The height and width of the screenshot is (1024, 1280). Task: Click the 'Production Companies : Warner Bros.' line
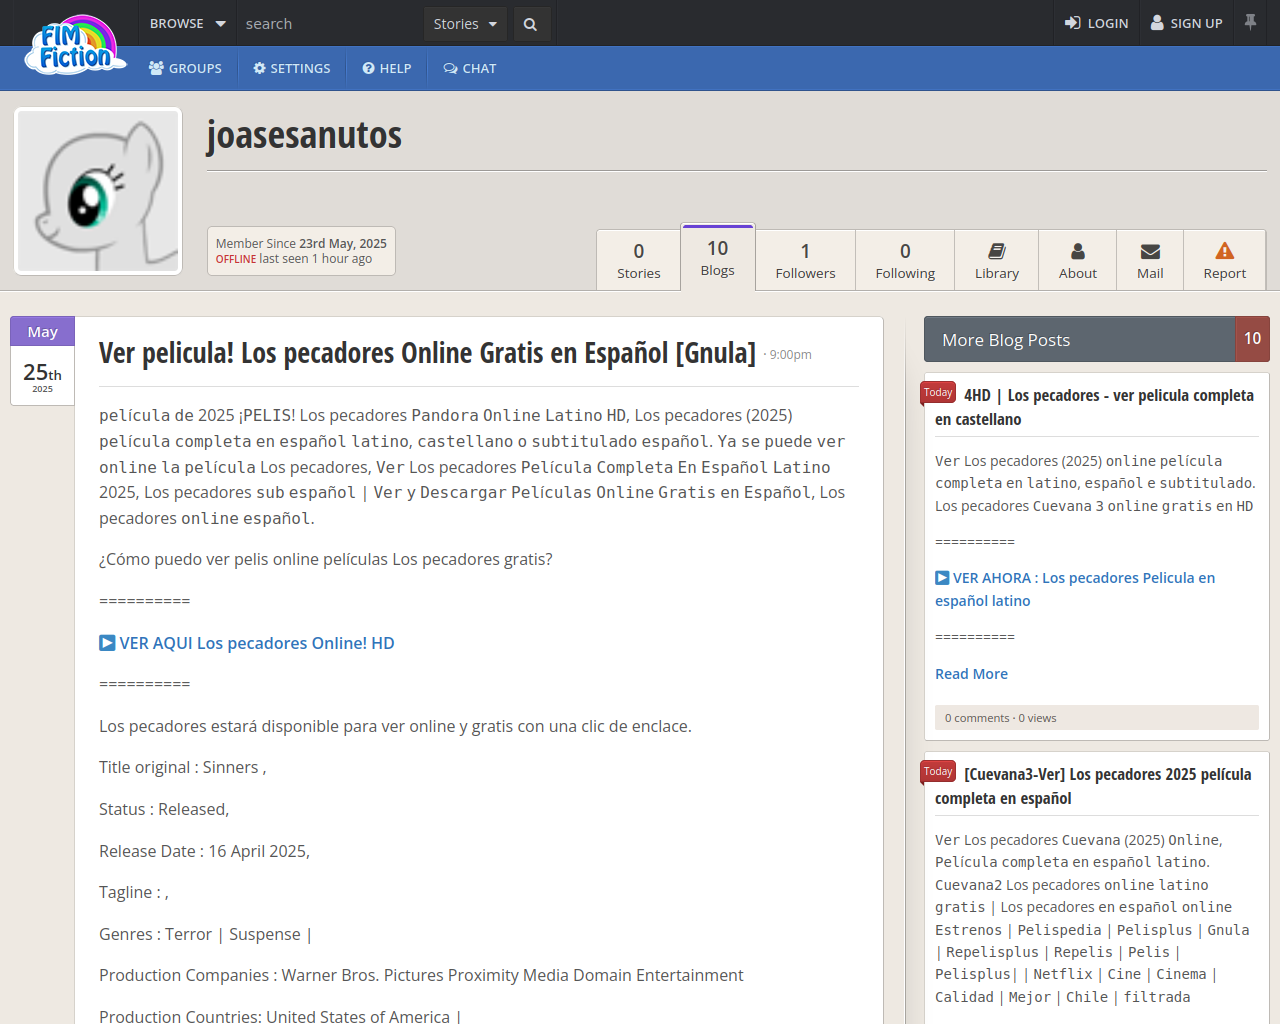421,975
